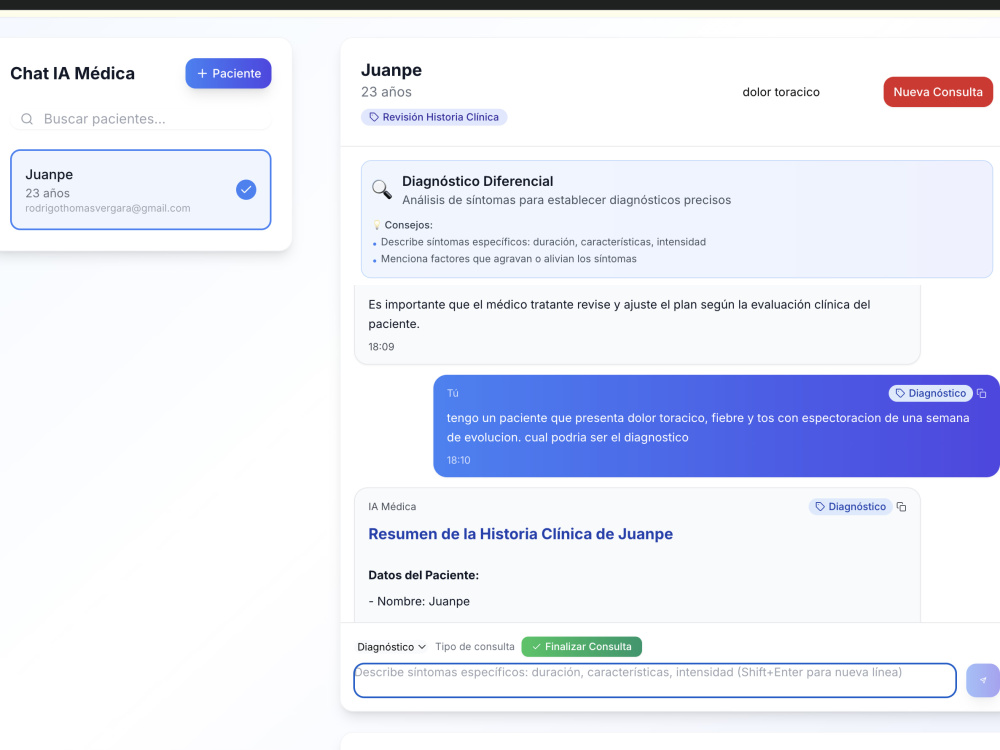This screenshot has width=1000, height=750.
Task: Click the checkmark icon in Finalizar Consulta
Action: pyautogui.click(x=536, y=647)
